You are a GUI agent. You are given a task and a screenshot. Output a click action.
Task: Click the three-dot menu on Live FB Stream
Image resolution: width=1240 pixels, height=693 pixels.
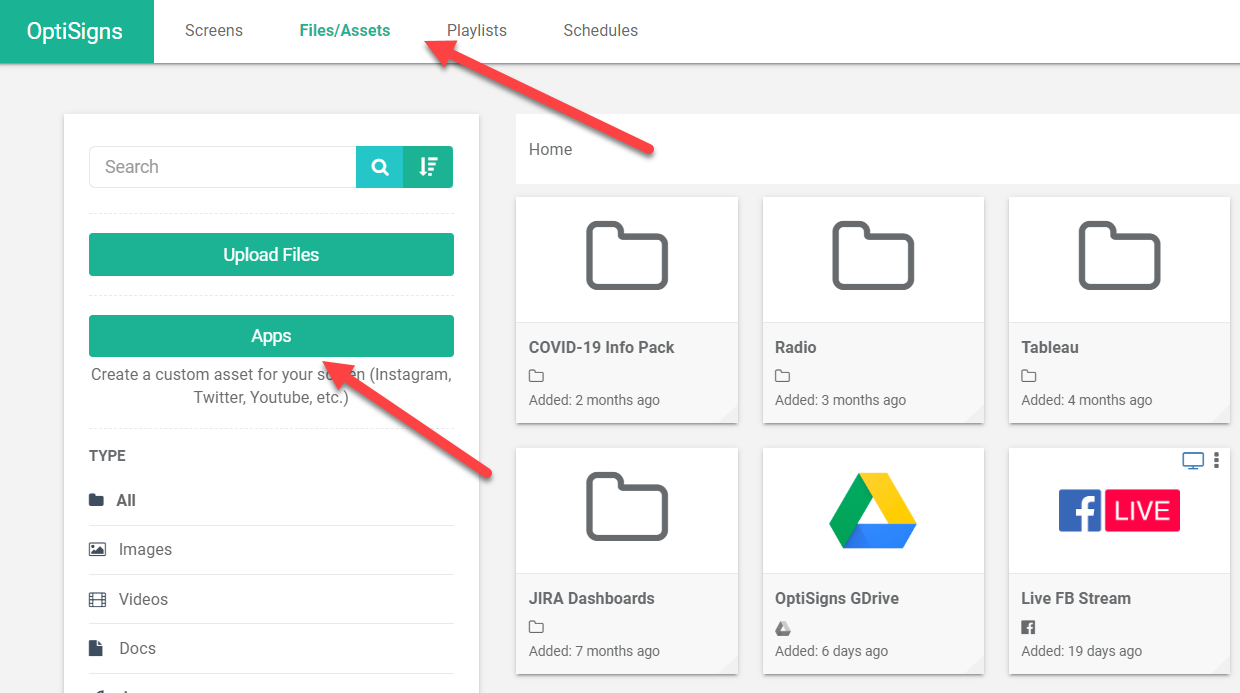point(1216,460)
